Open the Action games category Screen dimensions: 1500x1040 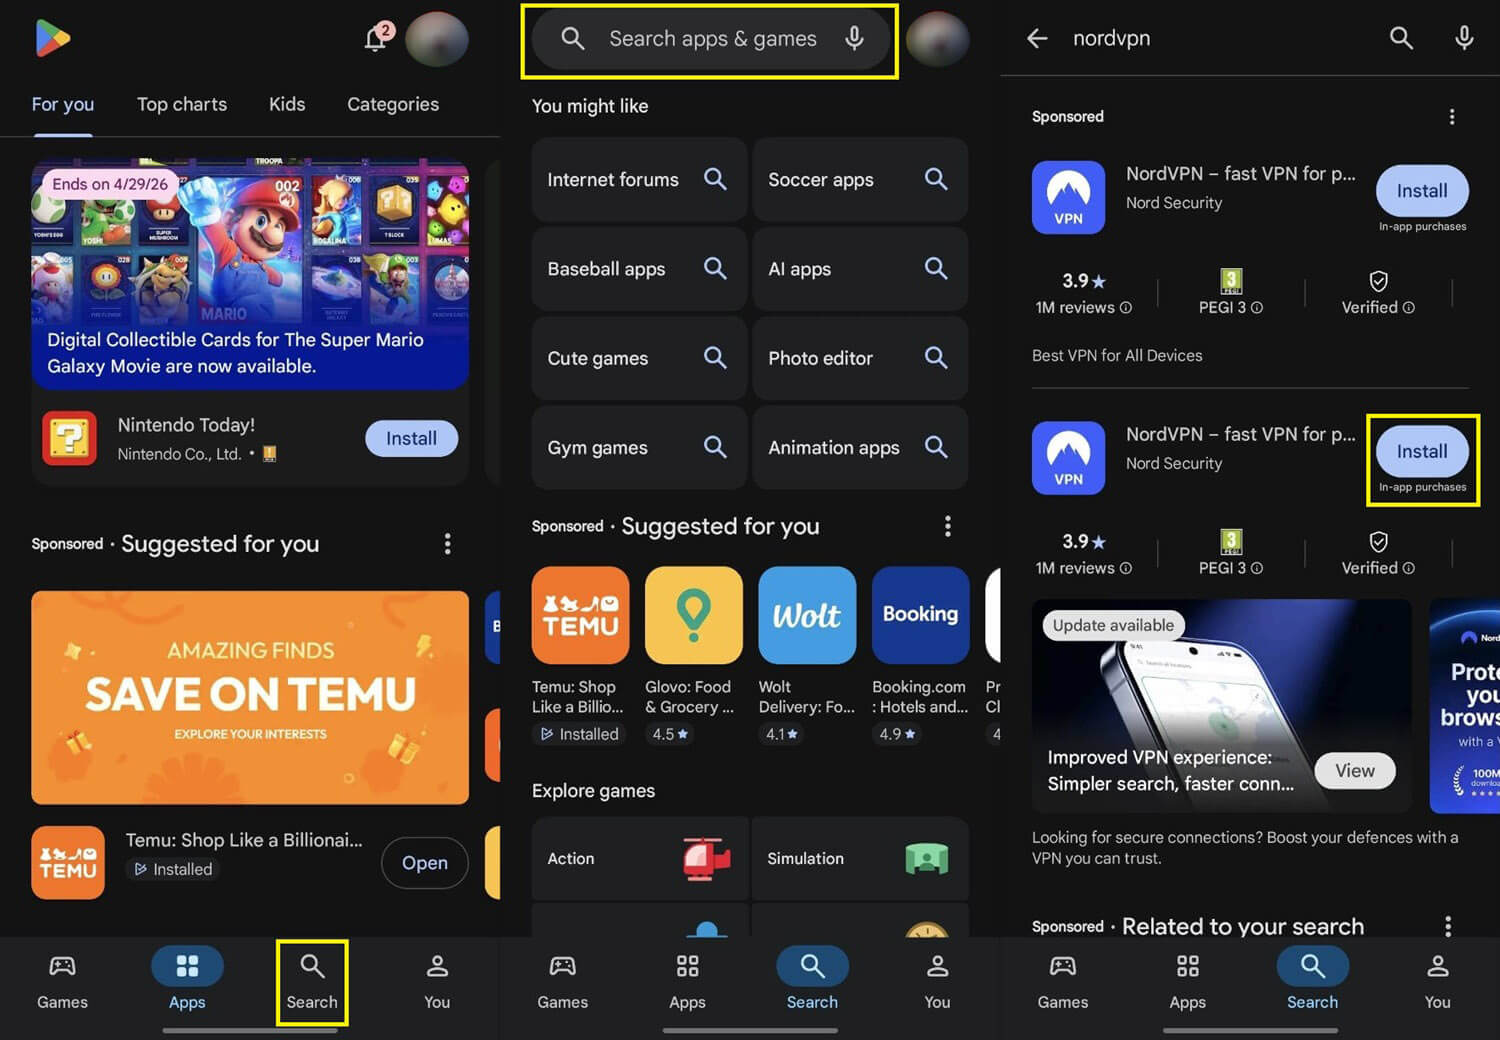(x=639, y=858)
